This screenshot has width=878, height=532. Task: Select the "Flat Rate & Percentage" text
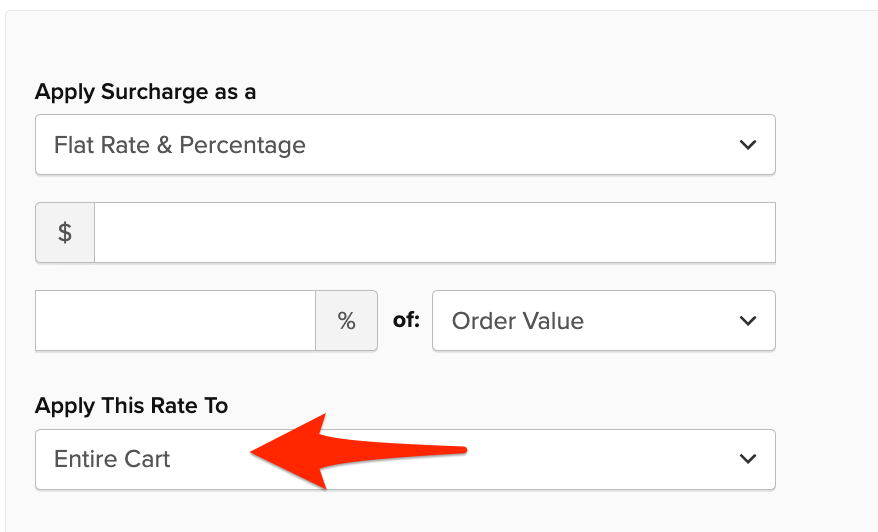[x=180, y=145]
